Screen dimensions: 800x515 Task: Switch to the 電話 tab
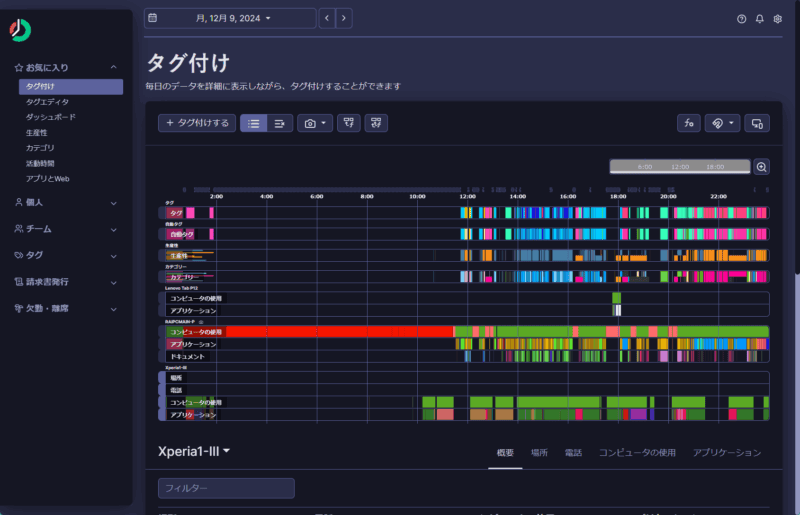click(573, 453)
